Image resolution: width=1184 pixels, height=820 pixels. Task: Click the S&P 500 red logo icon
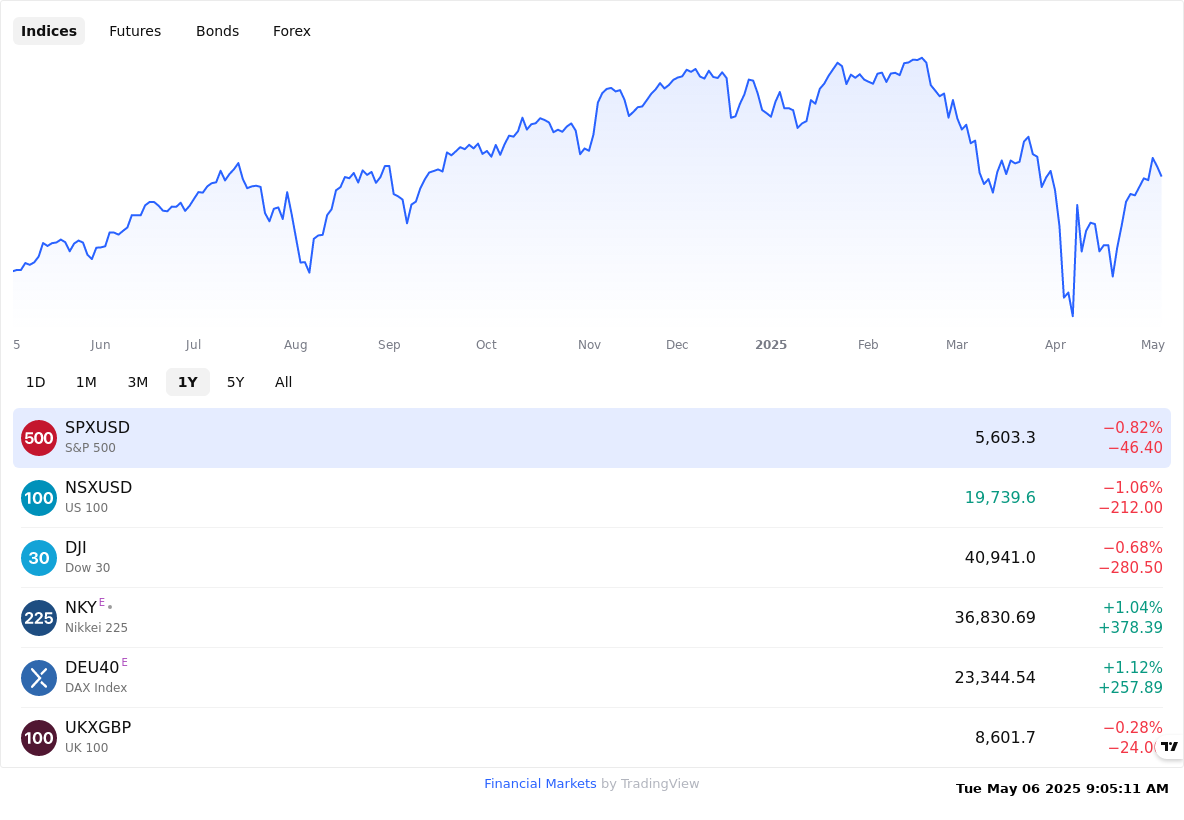point(39,438)
